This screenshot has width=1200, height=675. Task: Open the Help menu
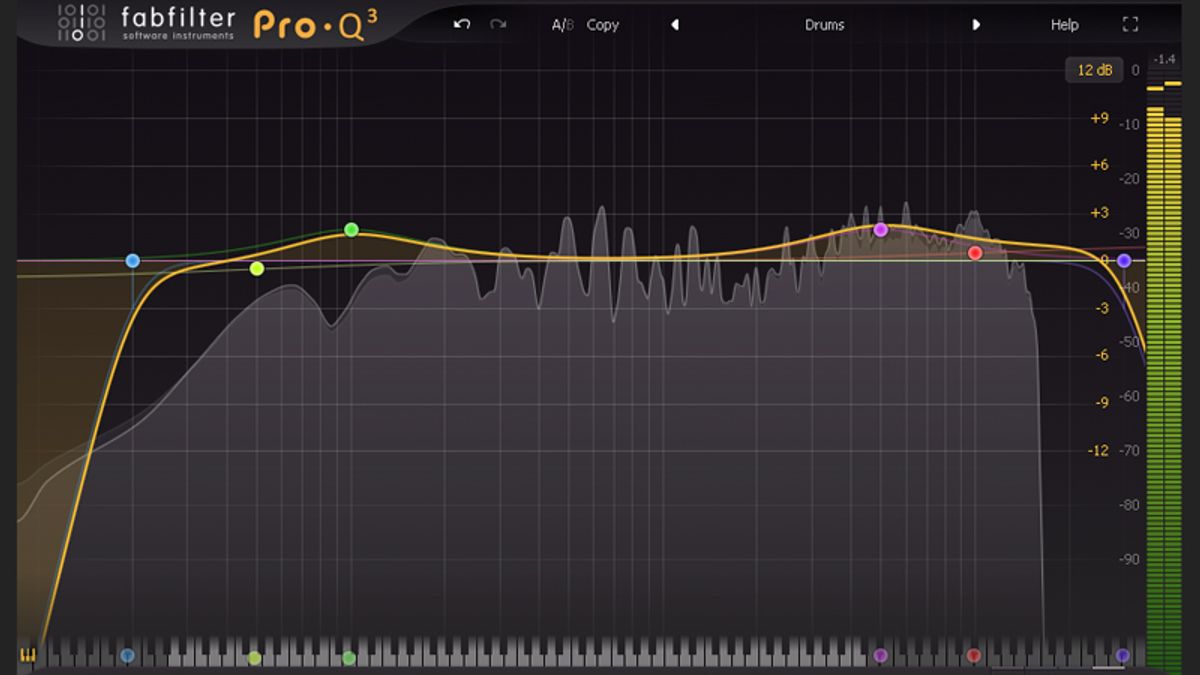[x=1064, y=25]
